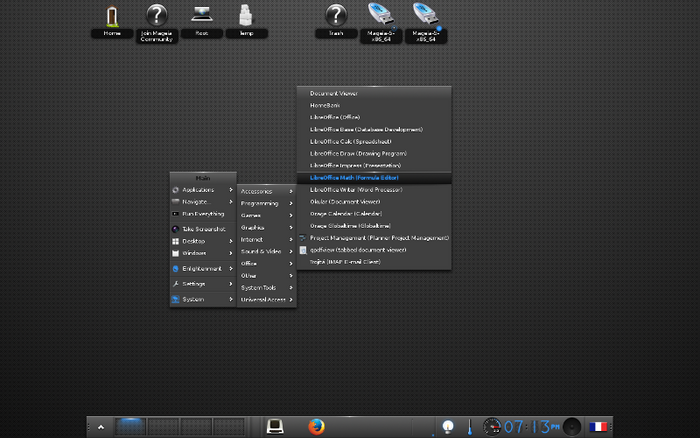Launch Project Management (Planner) entry
This screenshot has height=438, width=700.
pos(374,238)
